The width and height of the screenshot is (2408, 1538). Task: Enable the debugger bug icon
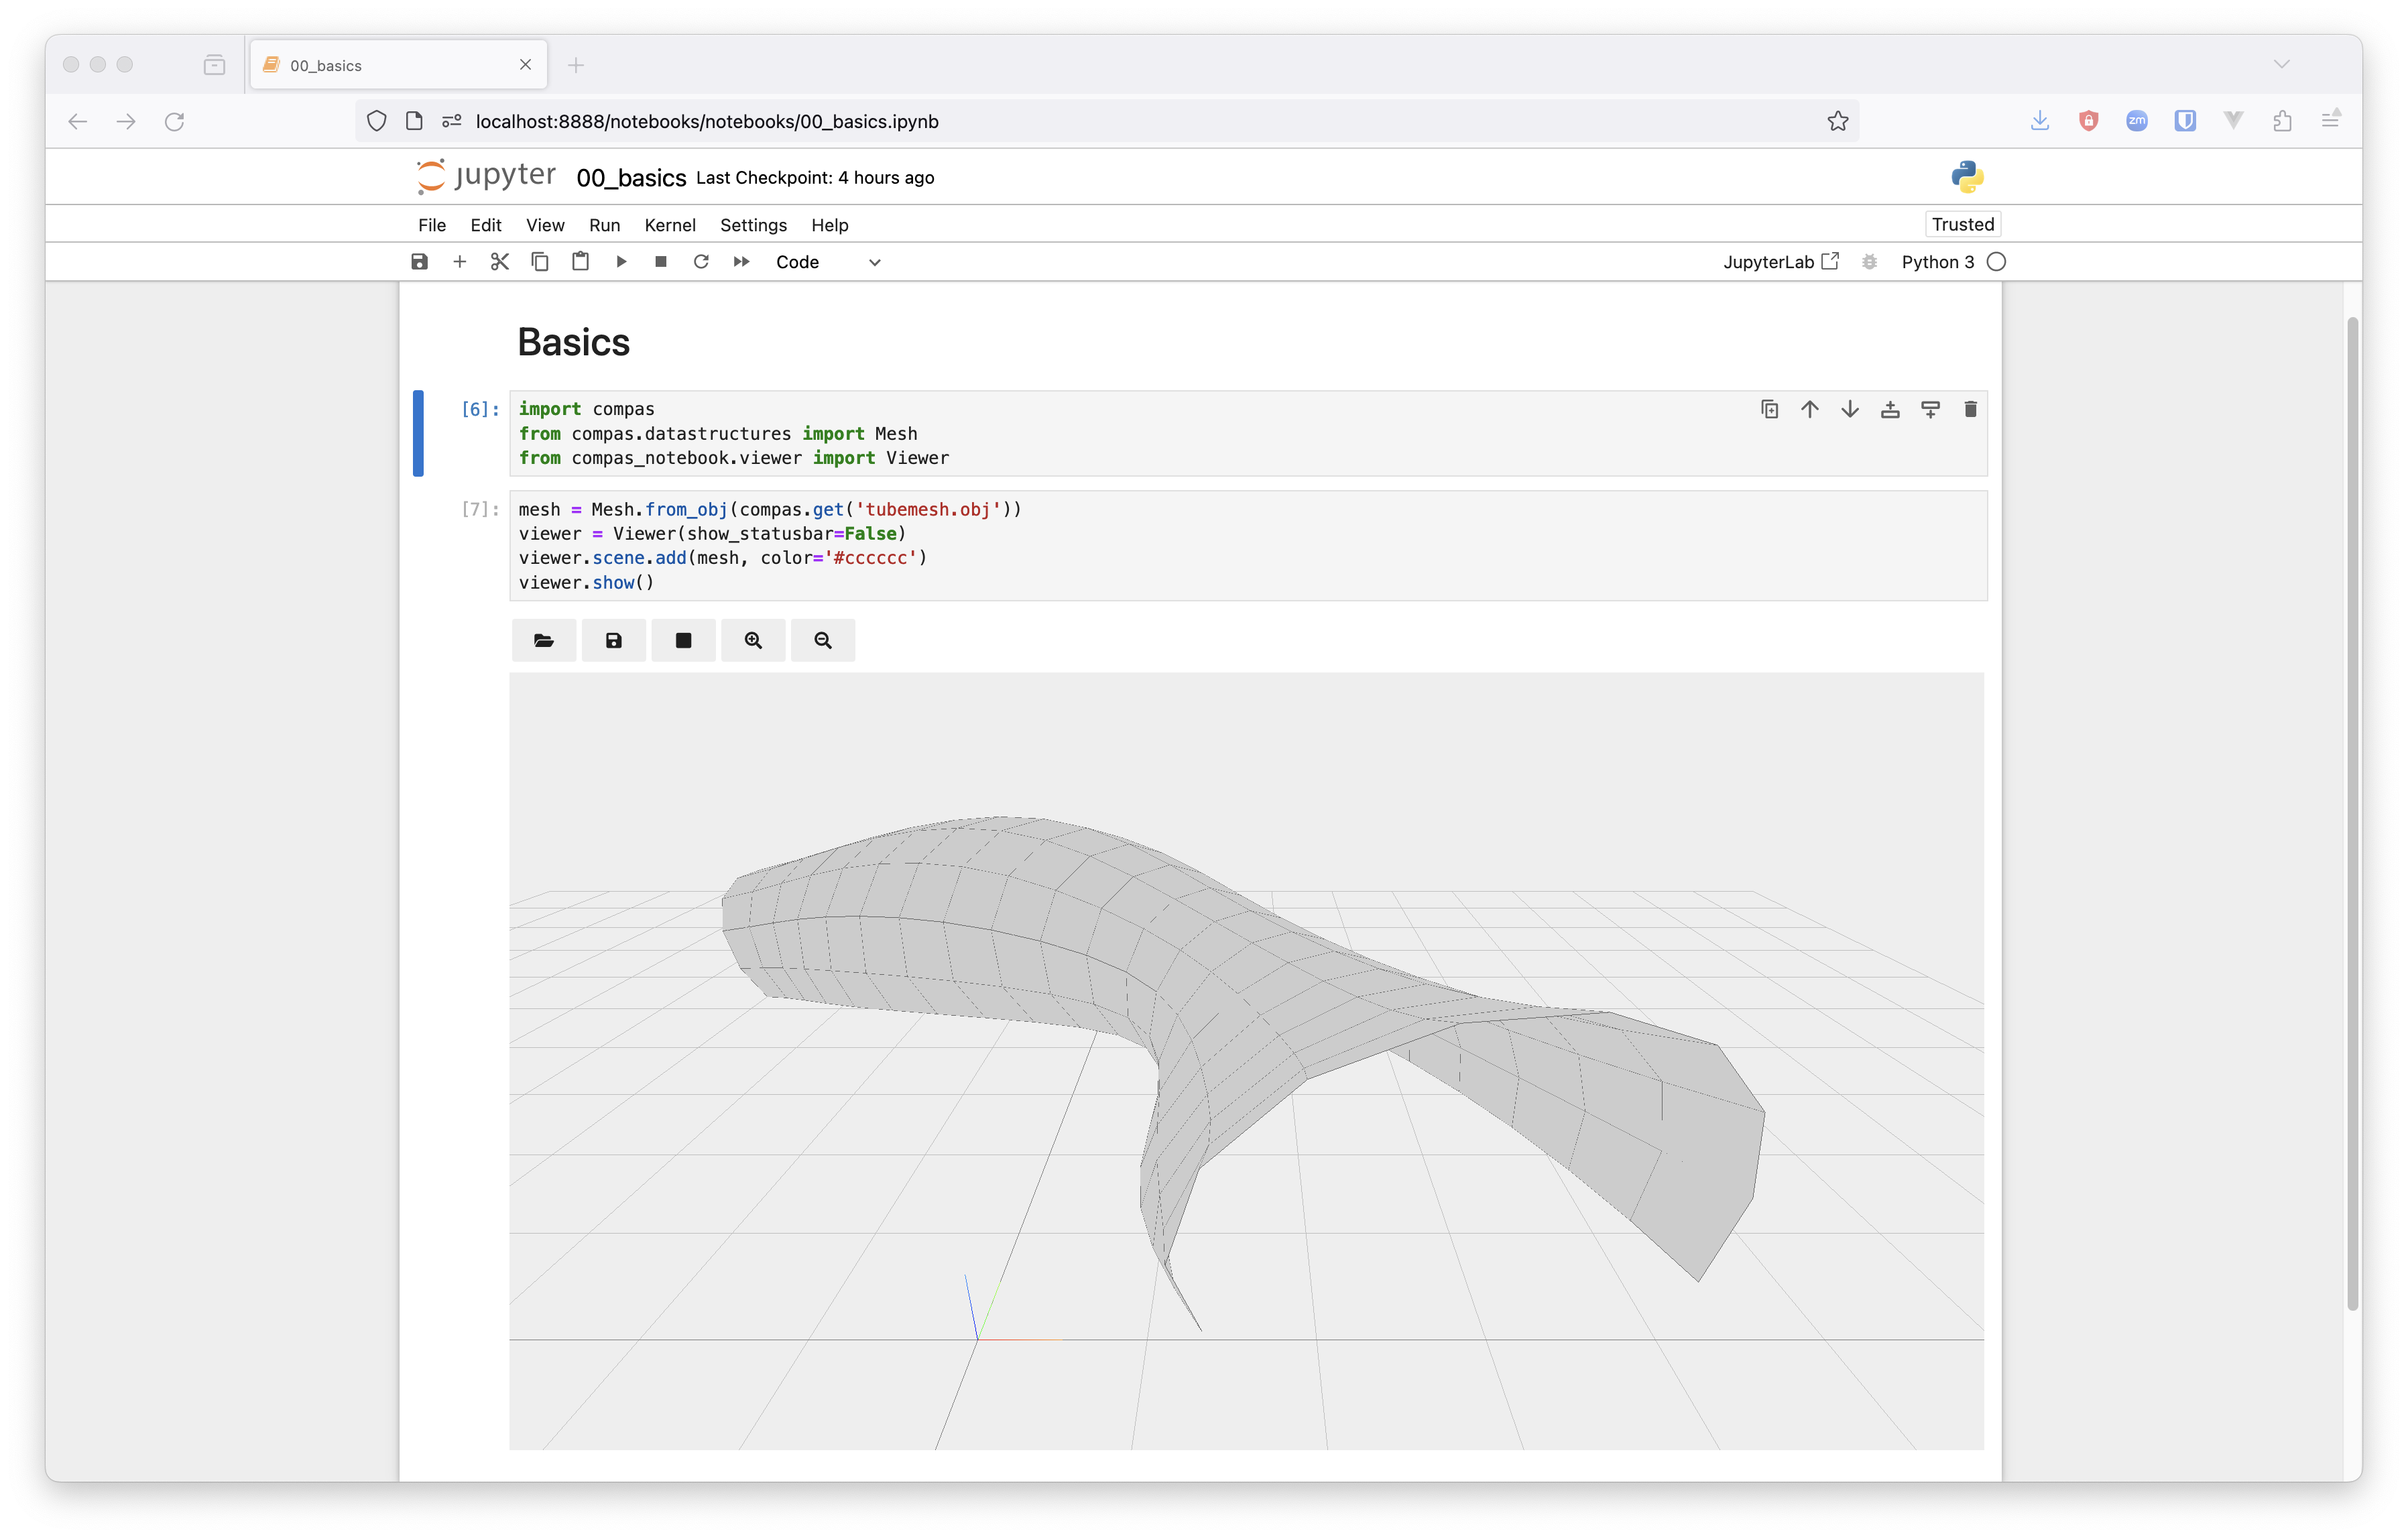(x=1869, y=262)
